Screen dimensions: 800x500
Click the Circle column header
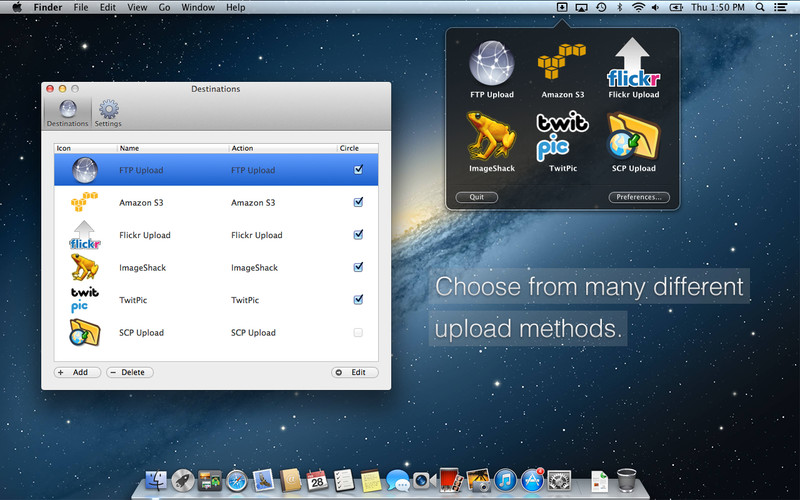358,148
